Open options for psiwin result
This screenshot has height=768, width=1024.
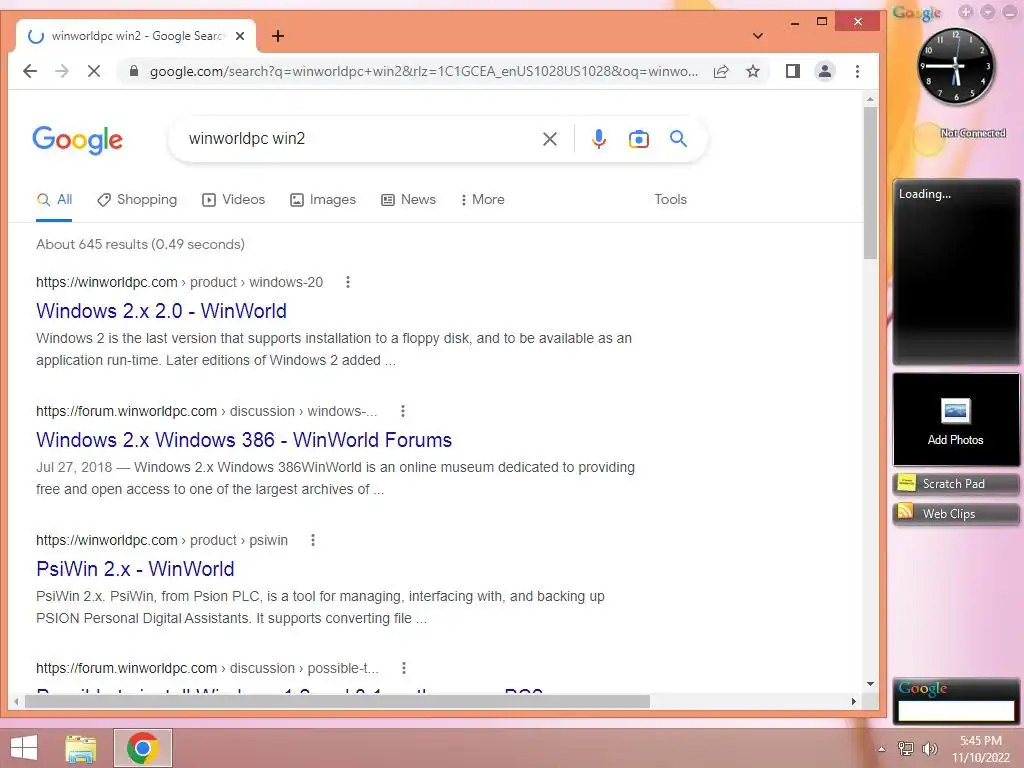(313, 540)
